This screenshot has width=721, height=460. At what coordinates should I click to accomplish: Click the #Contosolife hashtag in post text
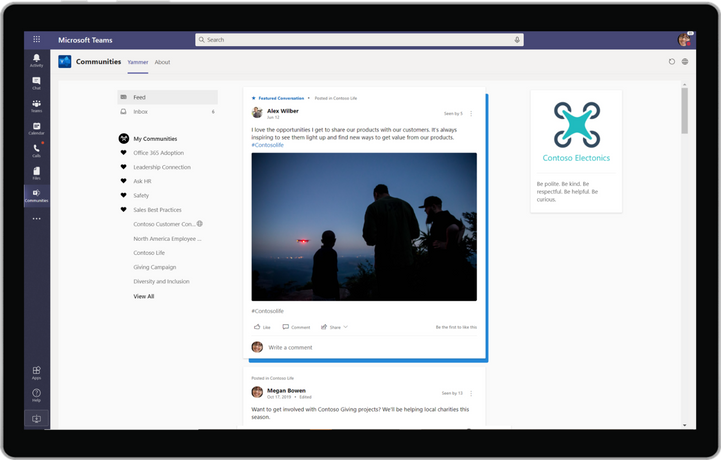(268, 145)
